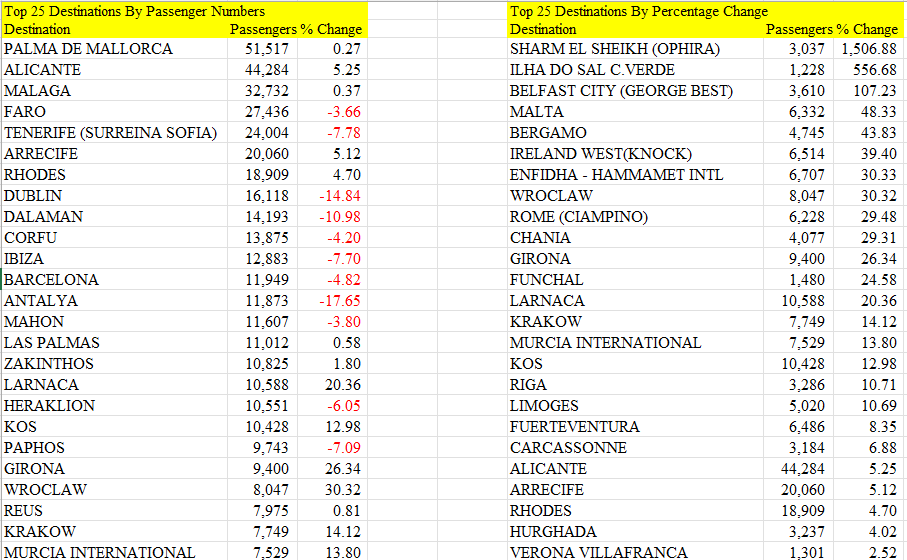The width and height of the screenshot is (907, 560).
Task: Click the TENERIFE (SURREINA SOFIA) cell
Action: tap(115, 132)
